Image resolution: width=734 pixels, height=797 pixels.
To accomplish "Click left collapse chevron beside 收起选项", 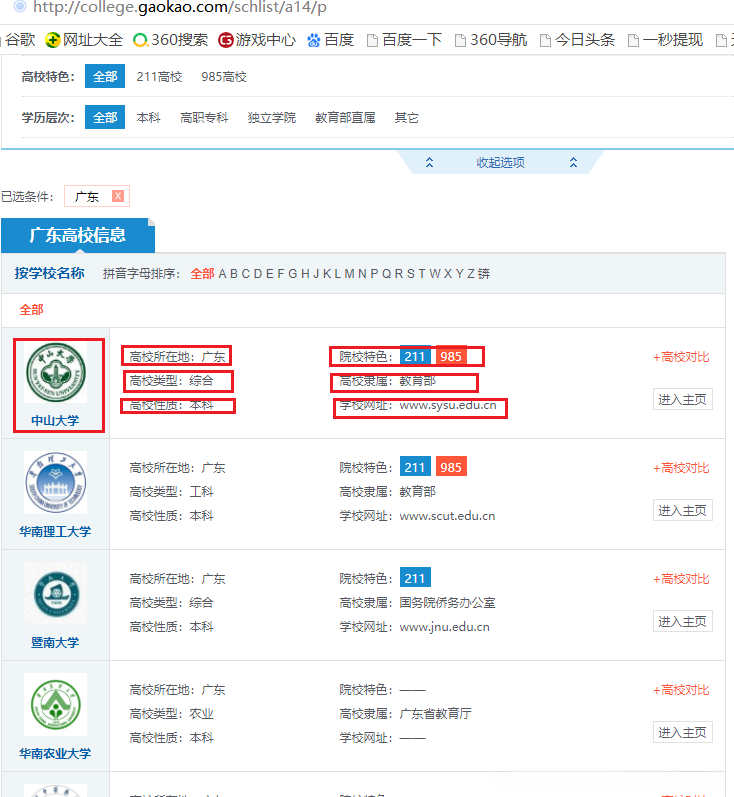I will tap(430, 163).
